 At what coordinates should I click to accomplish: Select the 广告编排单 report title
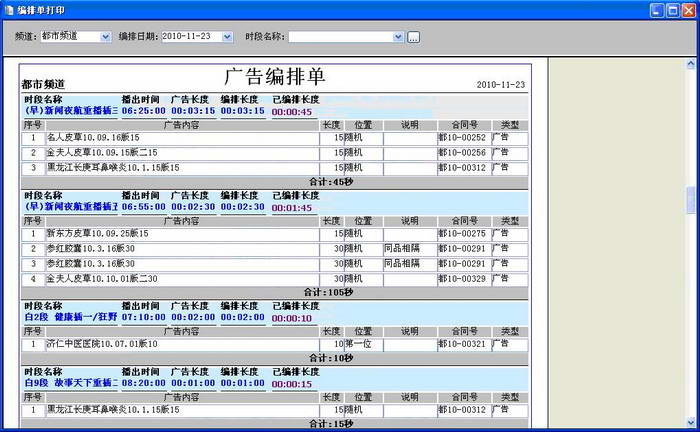click(275, 77)
